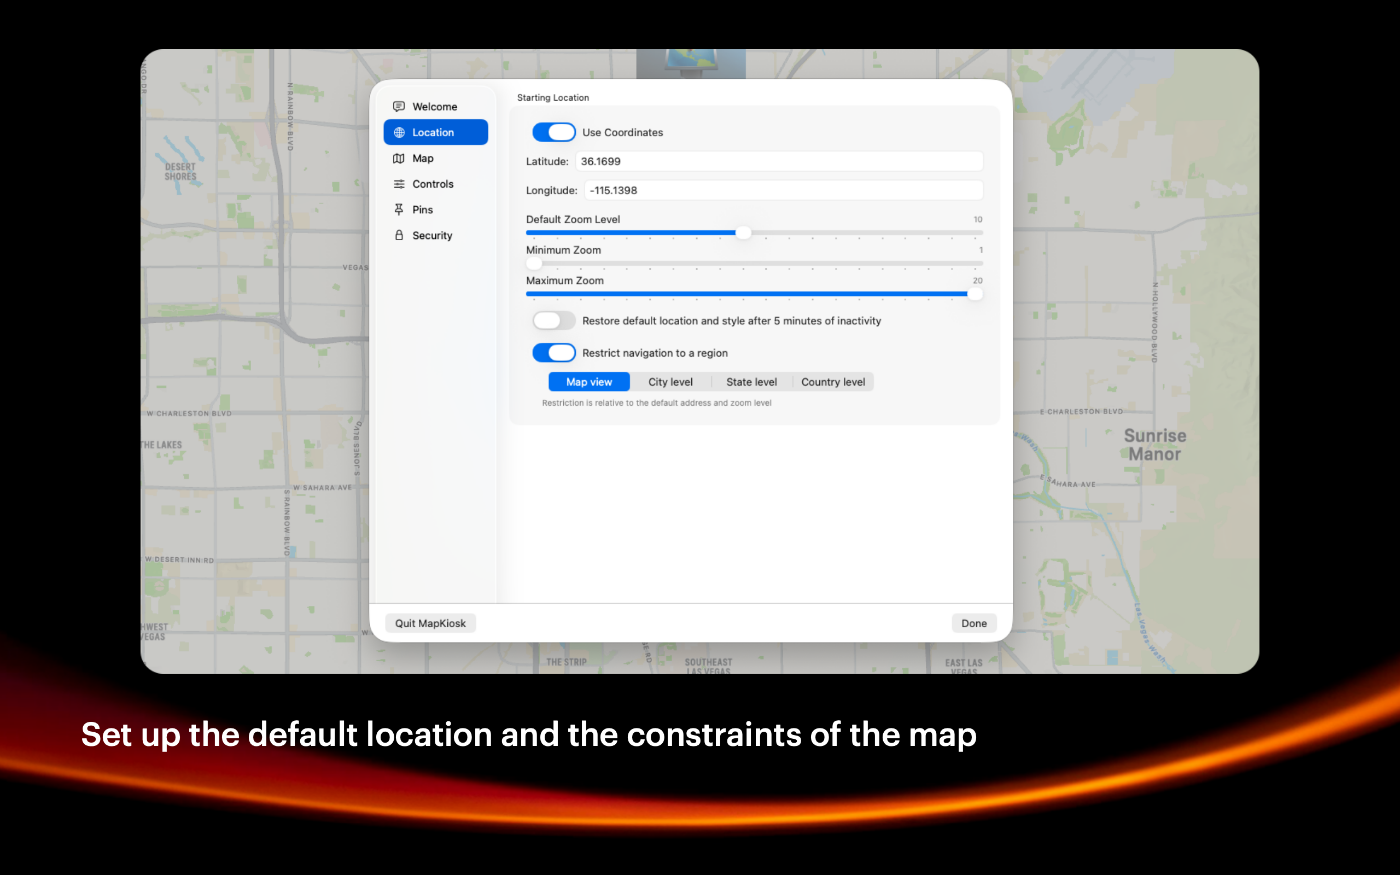The width and height of the screenshot is (1400, 875).
Task: Click the Location globe icon
Action: 399,133
